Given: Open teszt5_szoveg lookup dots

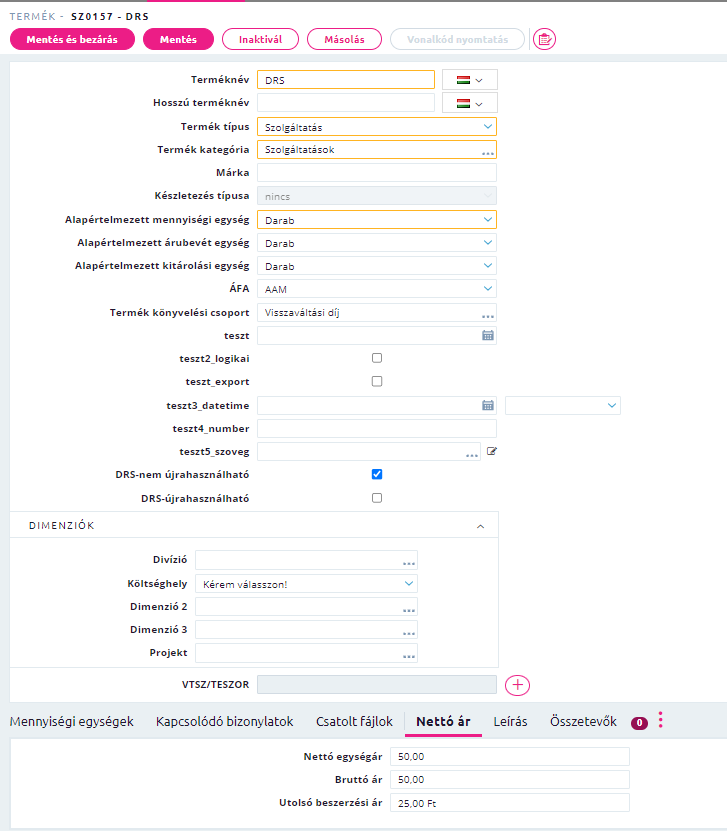Looking at the screenshot, I should coord(472,455).
